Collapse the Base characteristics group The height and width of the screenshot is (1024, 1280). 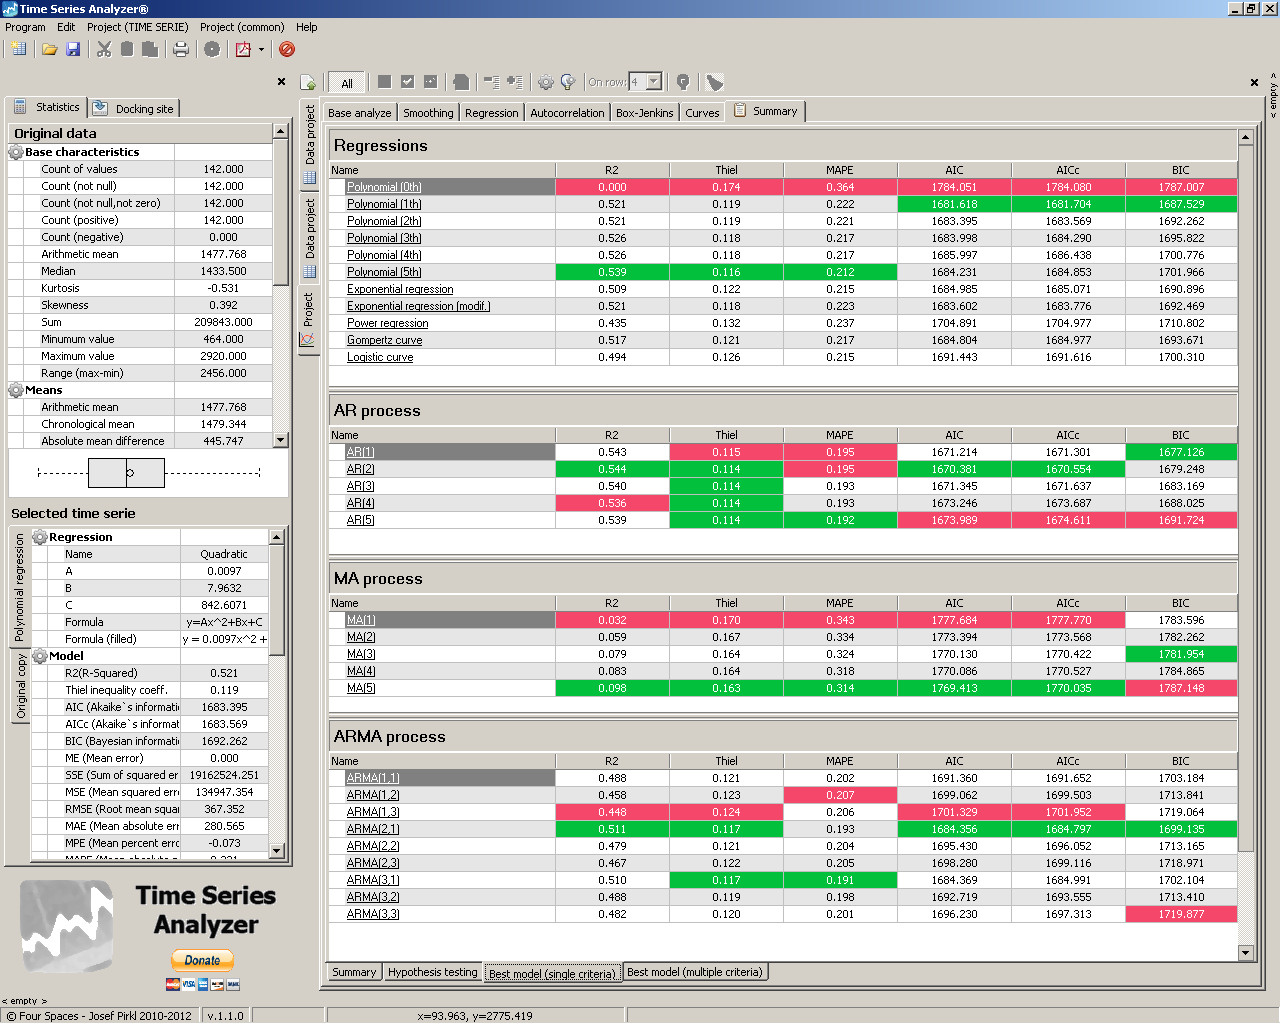click(x=16, y=152)
